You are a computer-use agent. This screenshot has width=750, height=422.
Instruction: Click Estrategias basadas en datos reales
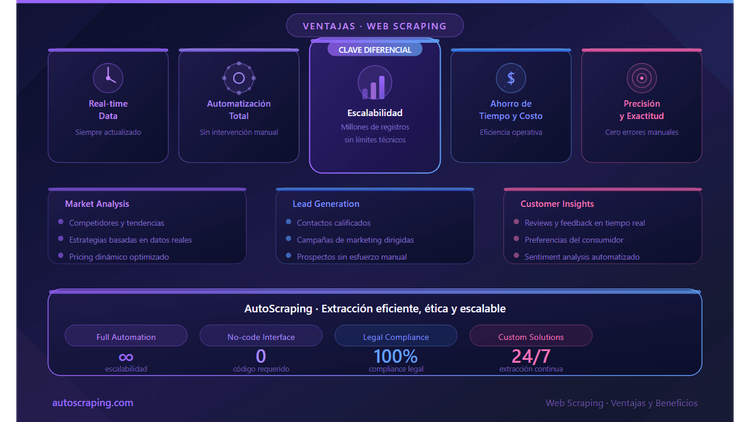tap(130, 240)
